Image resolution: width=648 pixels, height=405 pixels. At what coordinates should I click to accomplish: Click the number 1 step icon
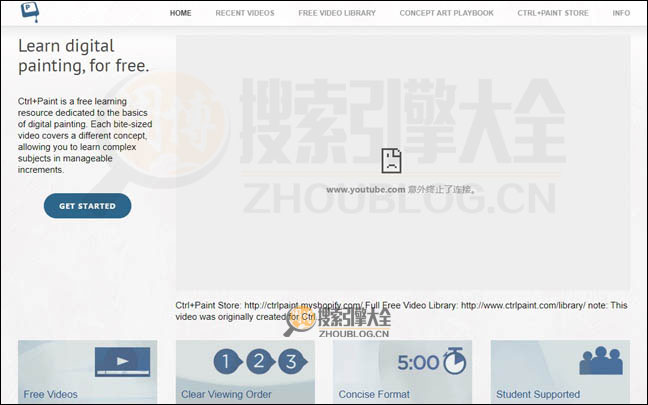point(228,362)
